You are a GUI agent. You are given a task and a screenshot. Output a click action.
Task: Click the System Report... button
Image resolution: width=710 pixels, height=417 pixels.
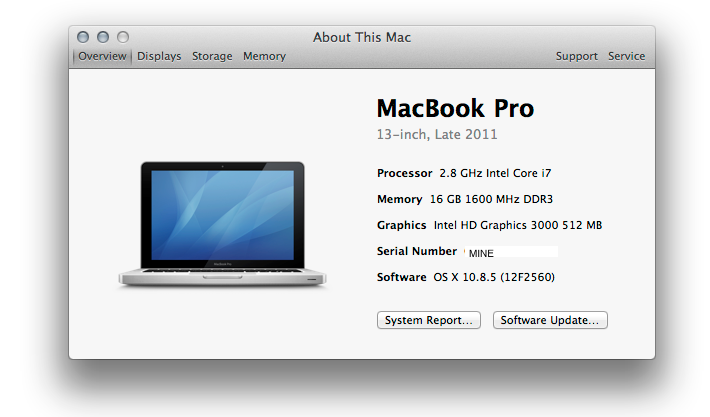click(428, 320)
